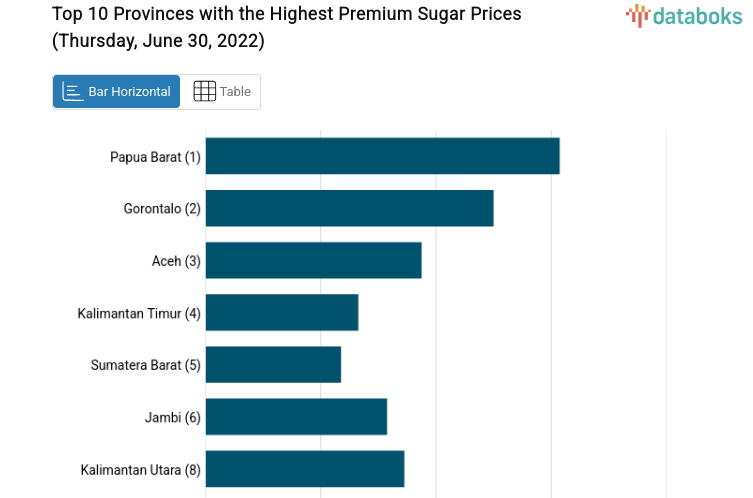Switch to the Bar Horizontal view
The height and width of the screenshot is (498, 753).
[x=117, y=92]
